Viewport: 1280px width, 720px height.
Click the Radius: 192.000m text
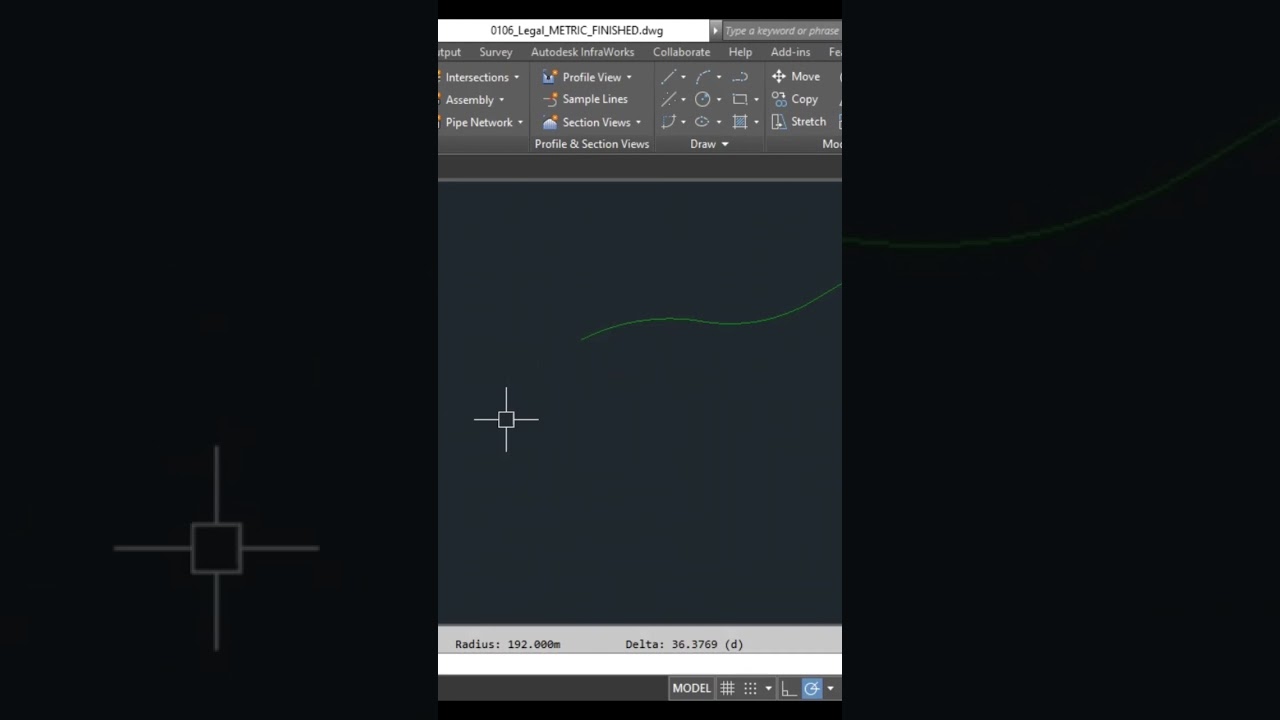point(507,644)
